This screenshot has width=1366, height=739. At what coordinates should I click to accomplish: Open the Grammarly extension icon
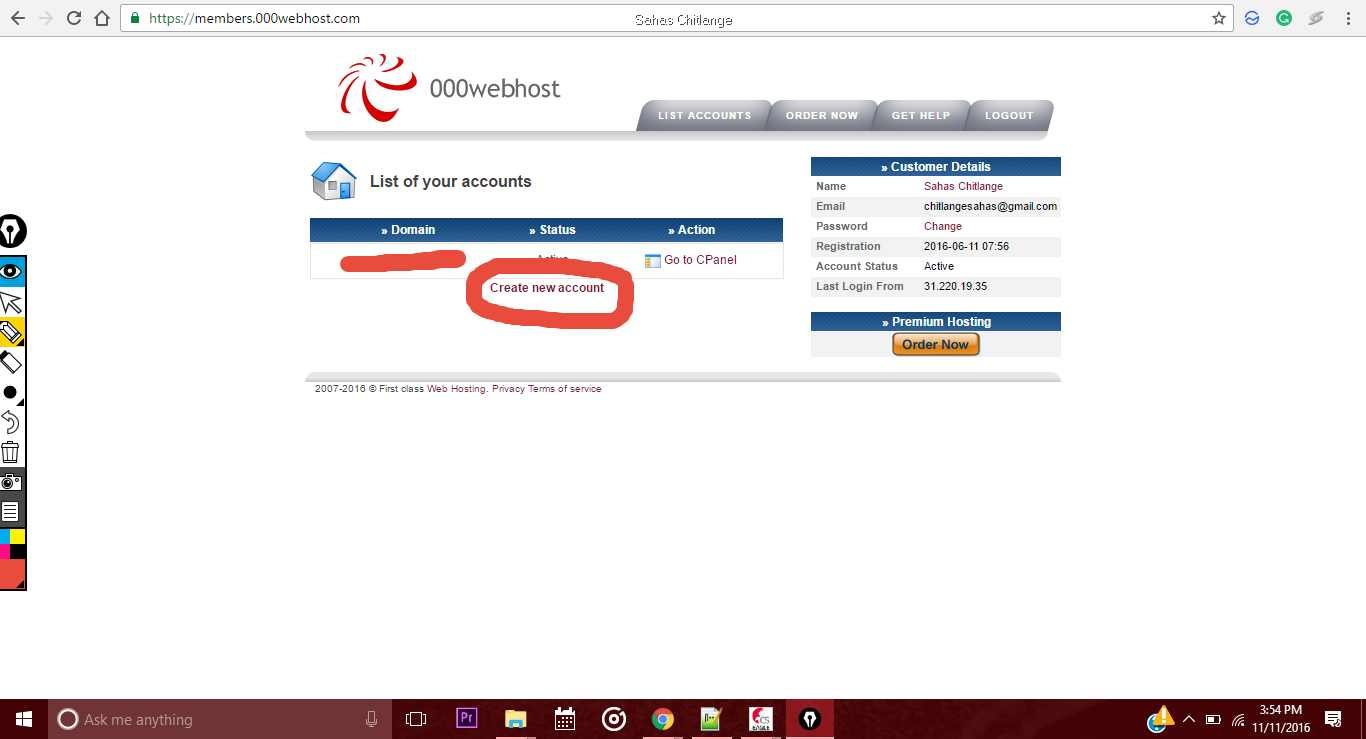1284,18
